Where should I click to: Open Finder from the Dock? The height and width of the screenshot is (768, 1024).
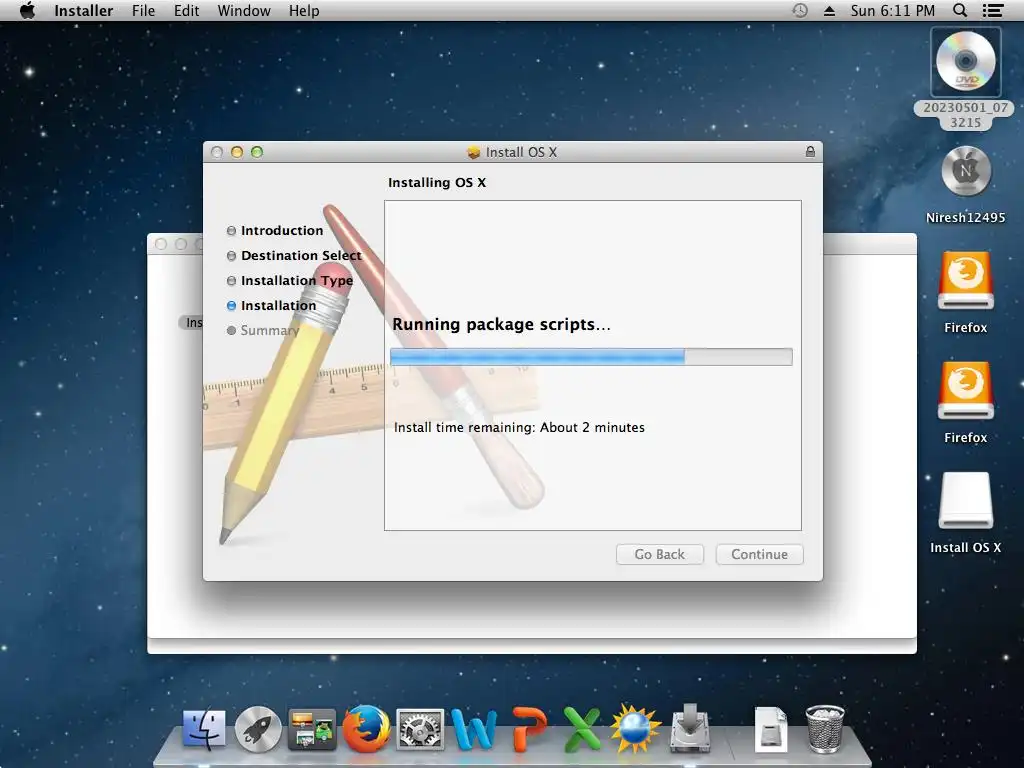204,729
